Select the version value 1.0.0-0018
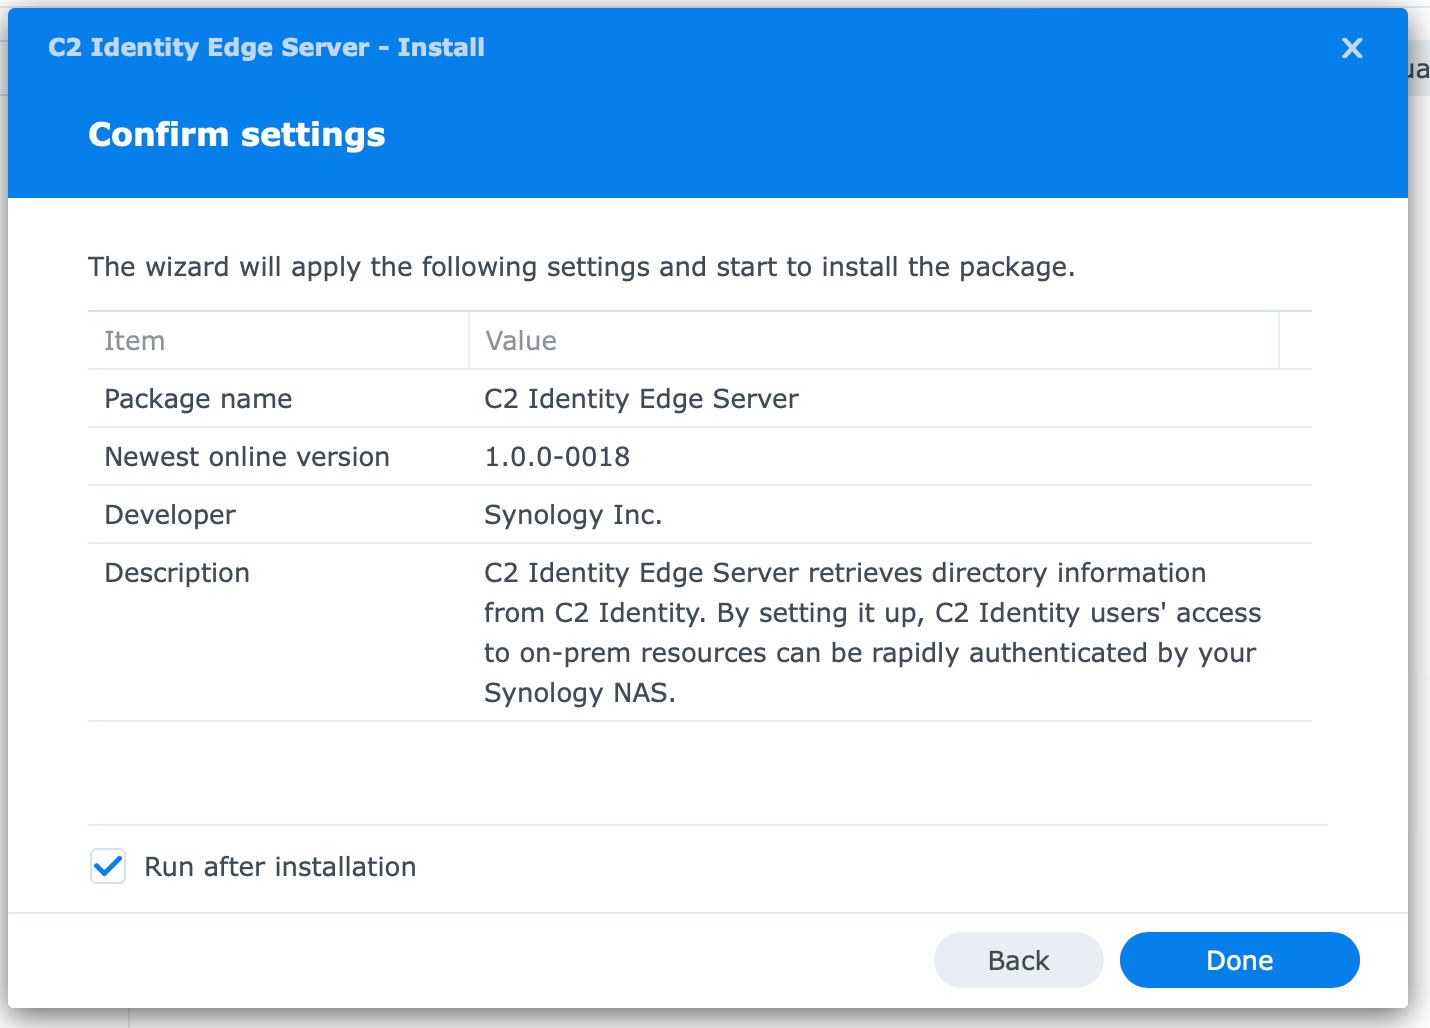 (x=557, y=457)
